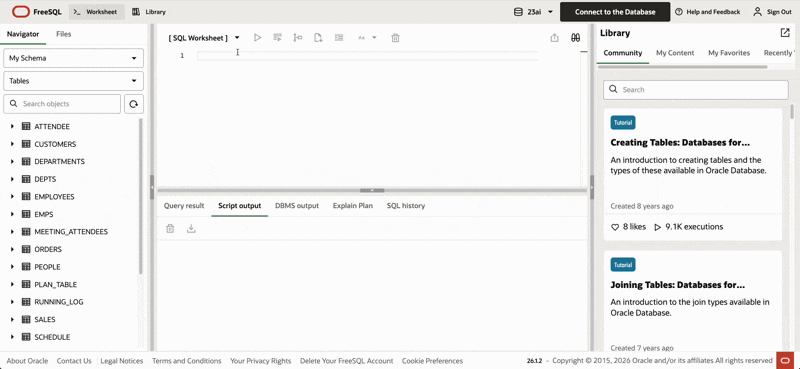Expand the DEPARTMENTS table node
This screenshot has height=369, width=800.
pyautogui.click(x=12, y=162)
